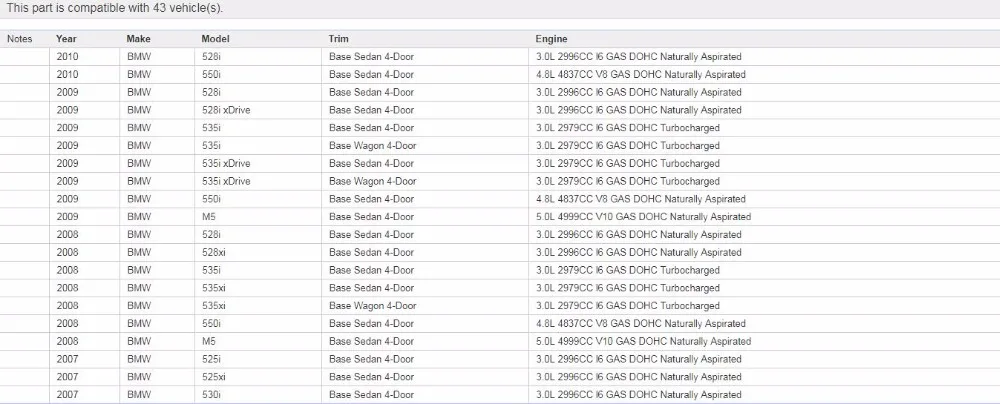Click the Engine column header

(x=552, y=39)
